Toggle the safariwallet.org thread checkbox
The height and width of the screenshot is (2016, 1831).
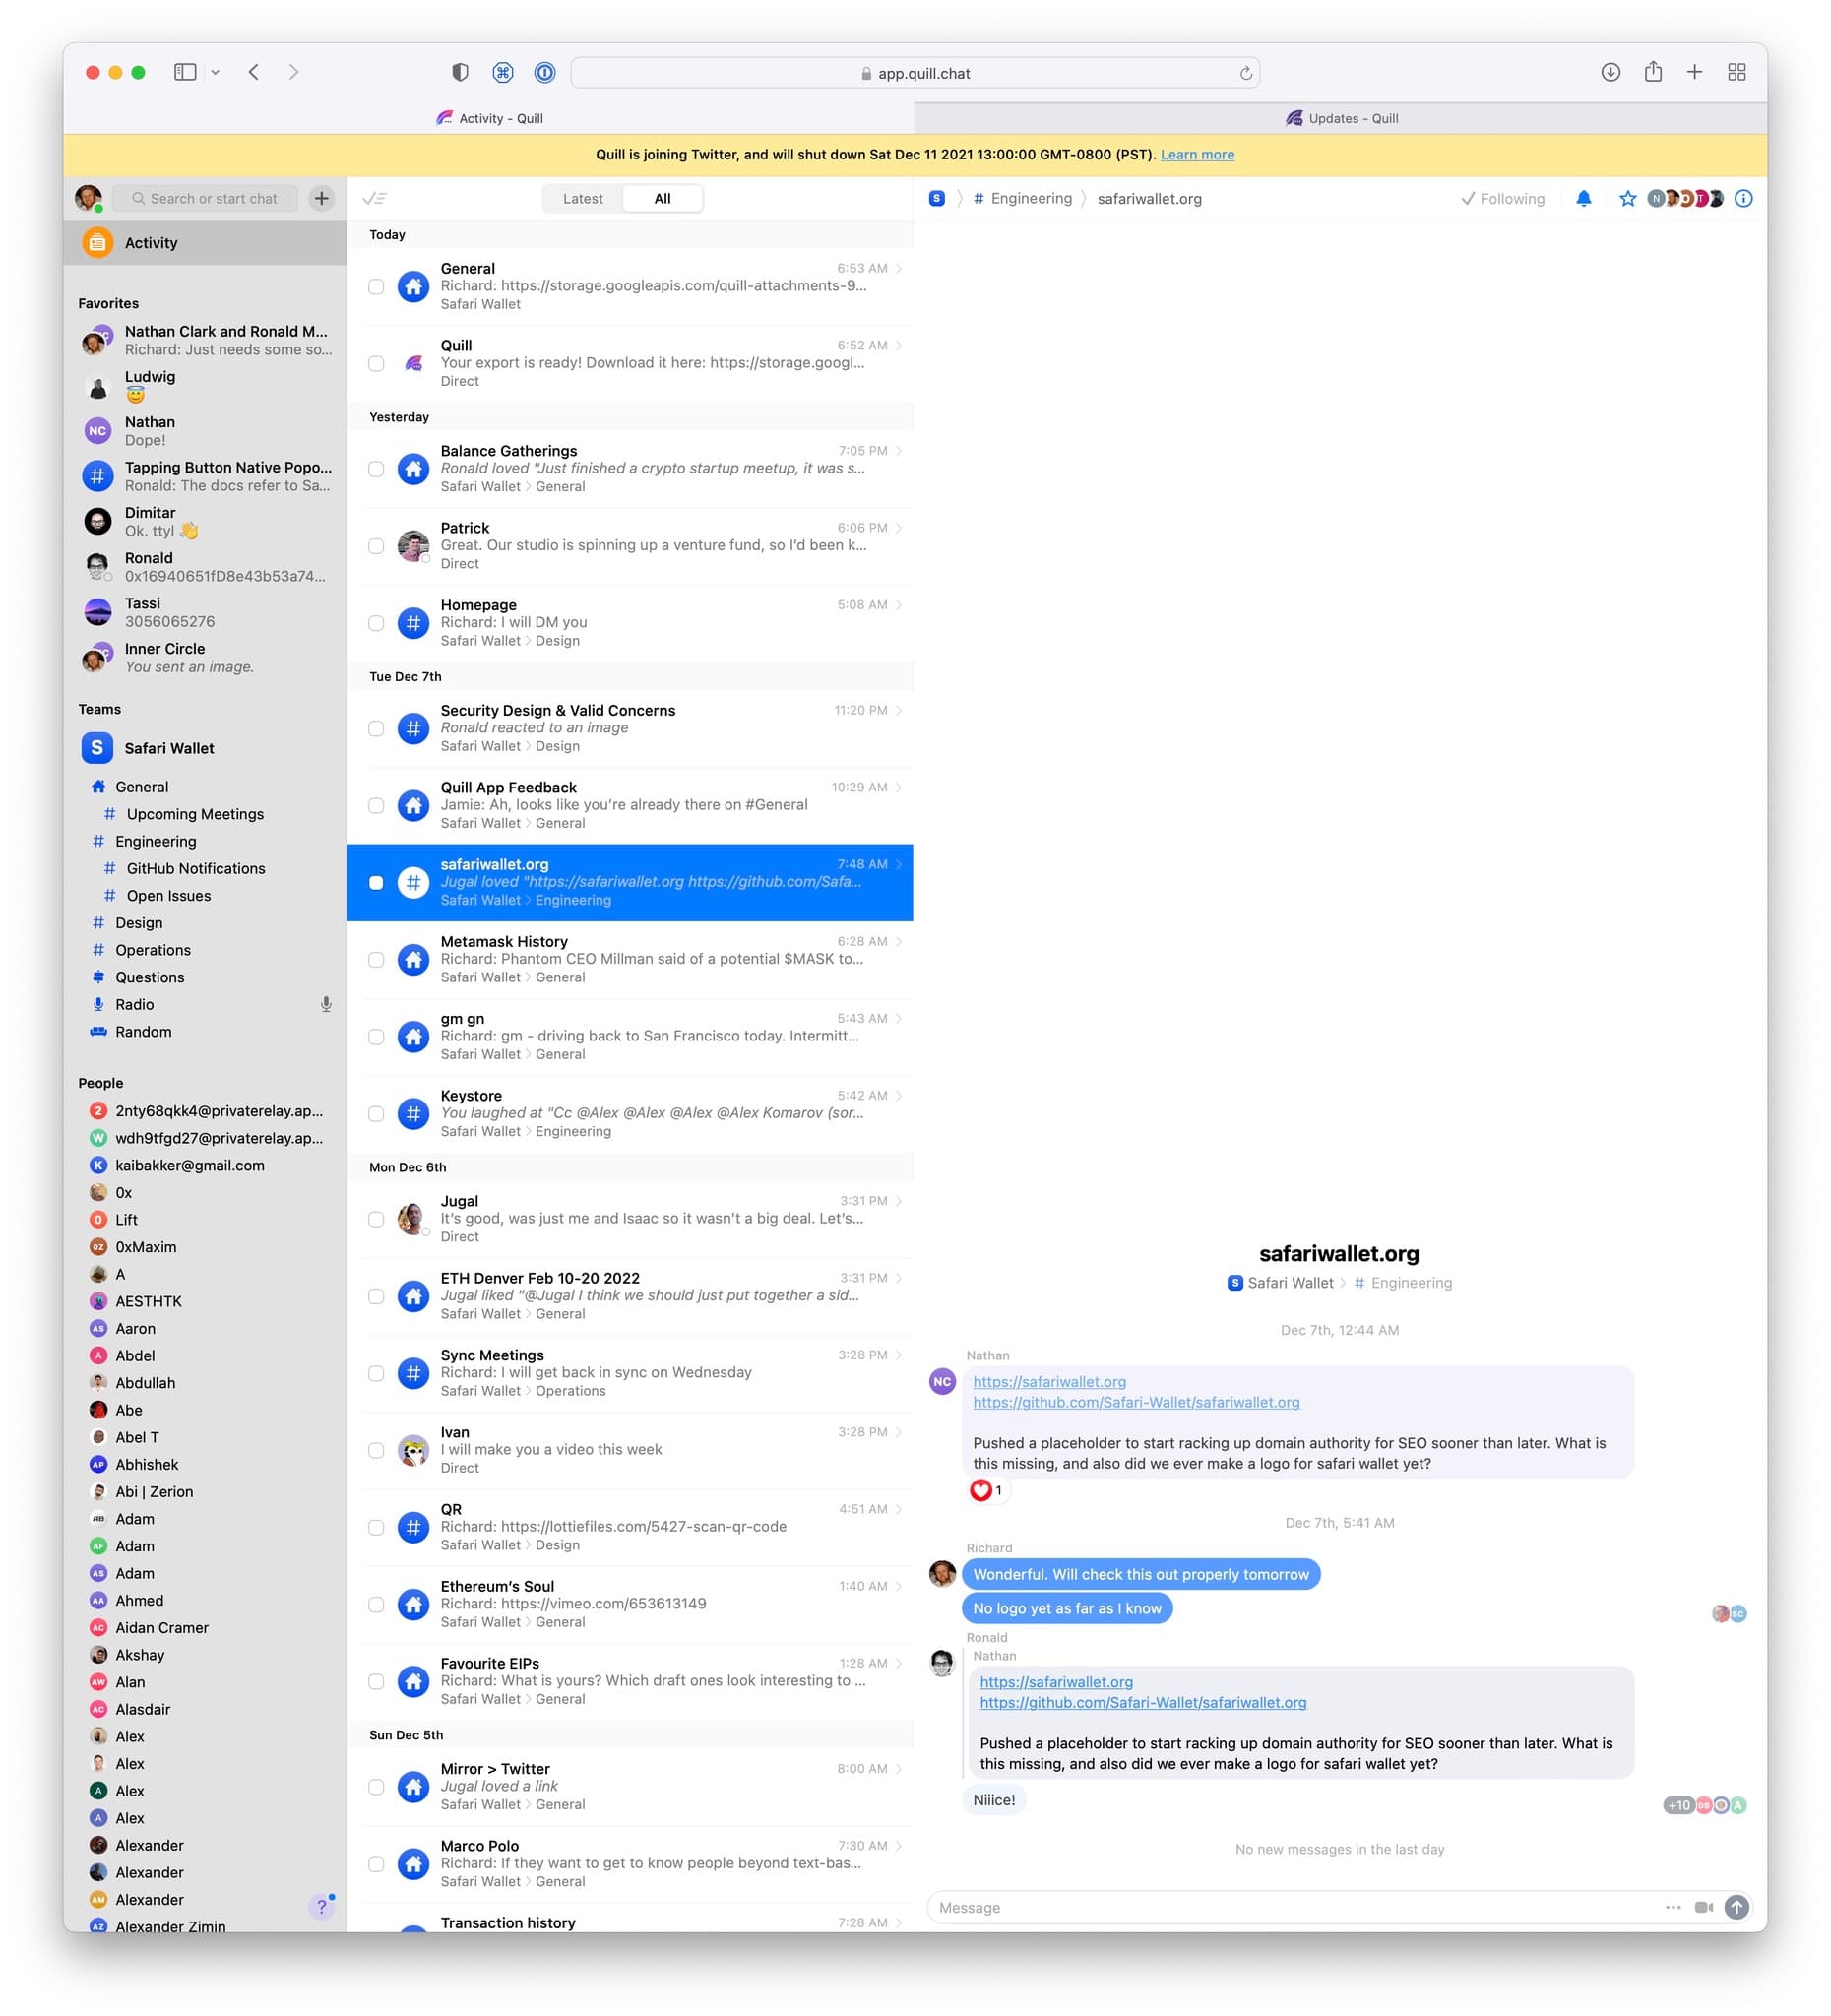(376, 883)
